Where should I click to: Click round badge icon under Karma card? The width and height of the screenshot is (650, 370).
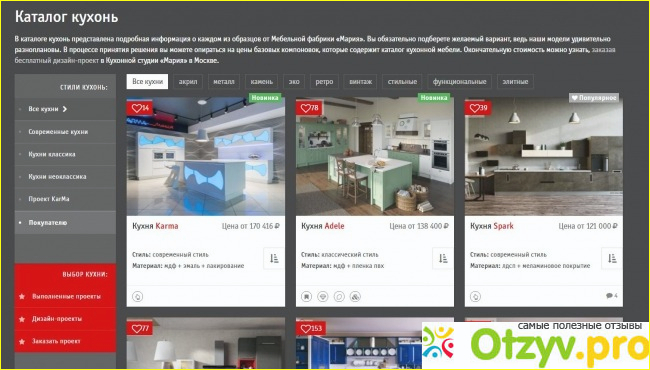(x=138, y=296)
